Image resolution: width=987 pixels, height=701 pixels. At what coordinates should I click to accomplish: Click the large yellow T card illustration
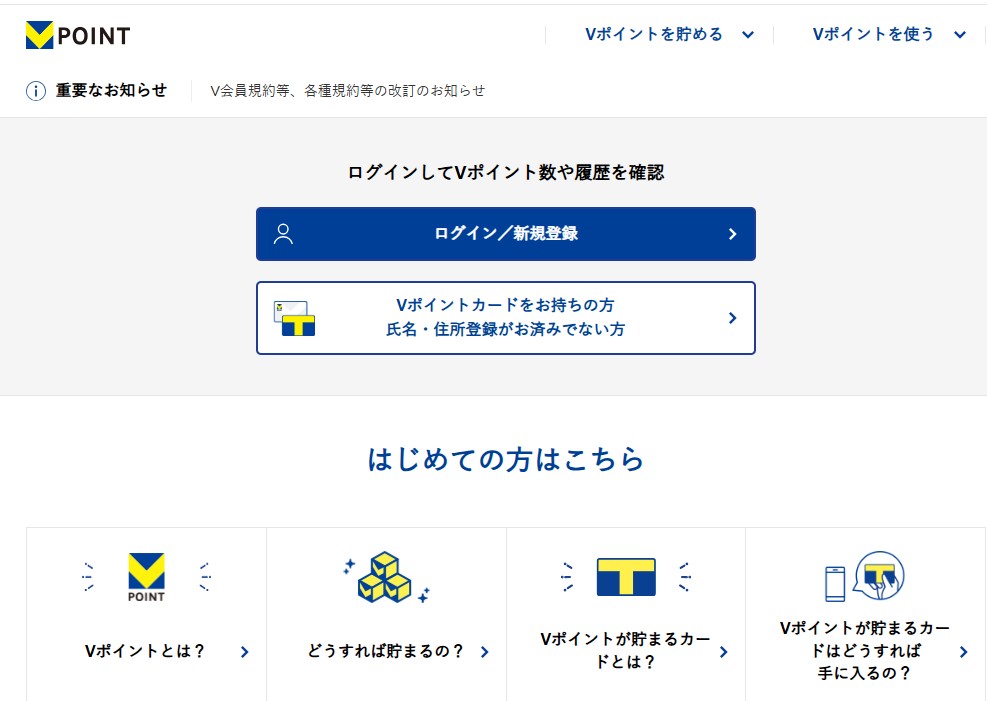click(626, 577)
